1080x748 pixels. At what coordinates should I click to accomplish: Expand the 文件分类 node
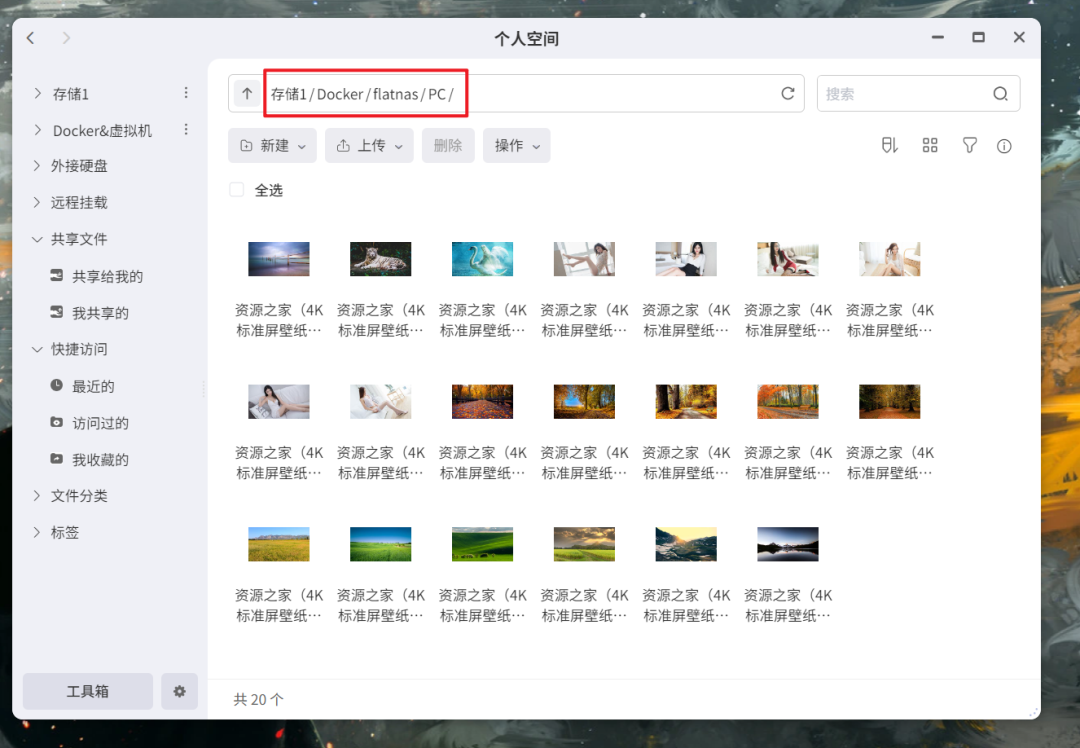click(37, 495)
